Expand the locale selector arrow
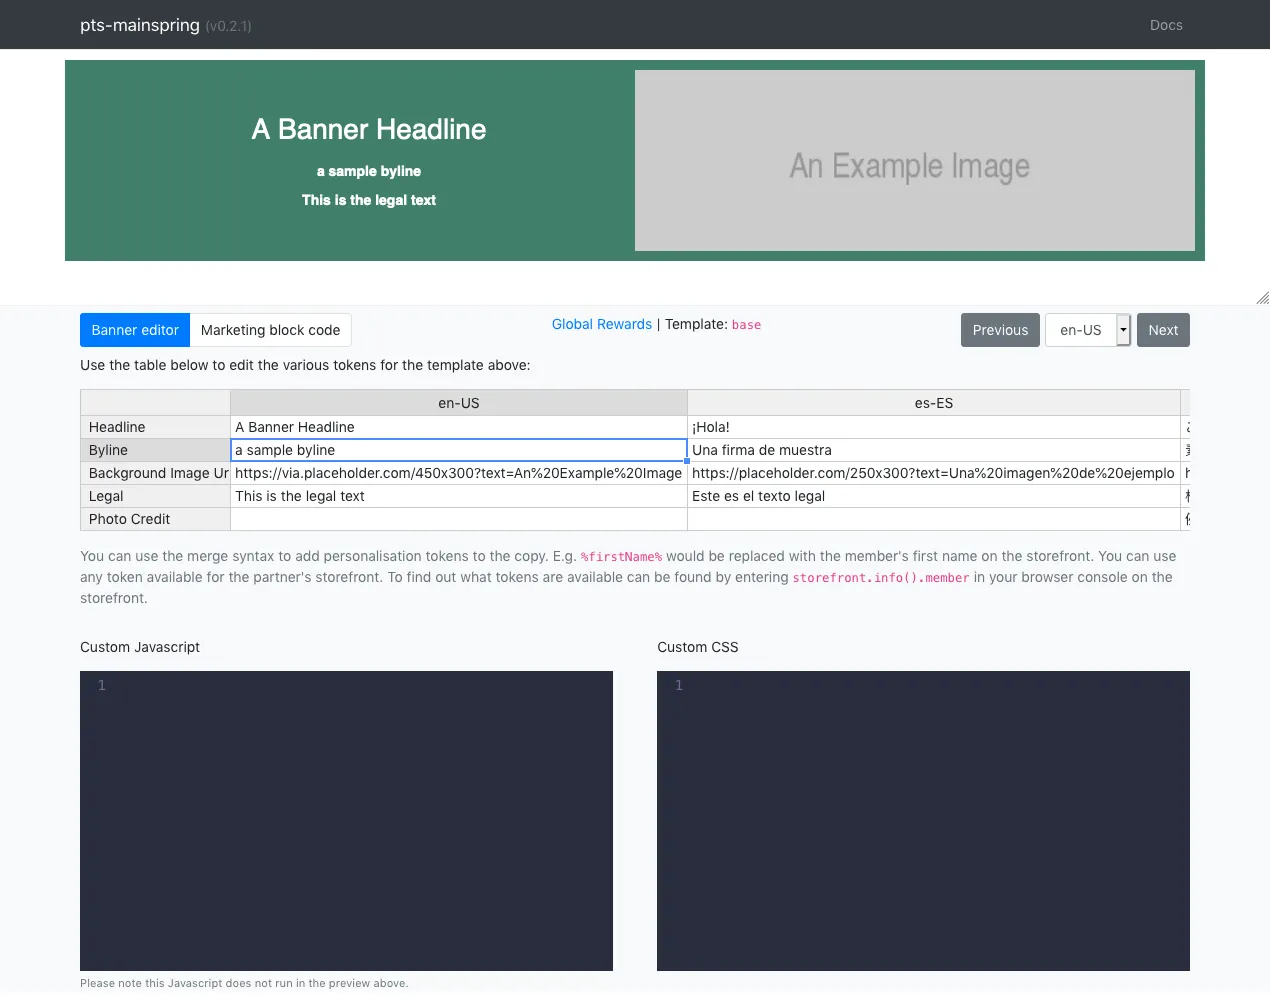Image resolution: width=1270 pixels, height=996 pixels. coord(1122,329)
